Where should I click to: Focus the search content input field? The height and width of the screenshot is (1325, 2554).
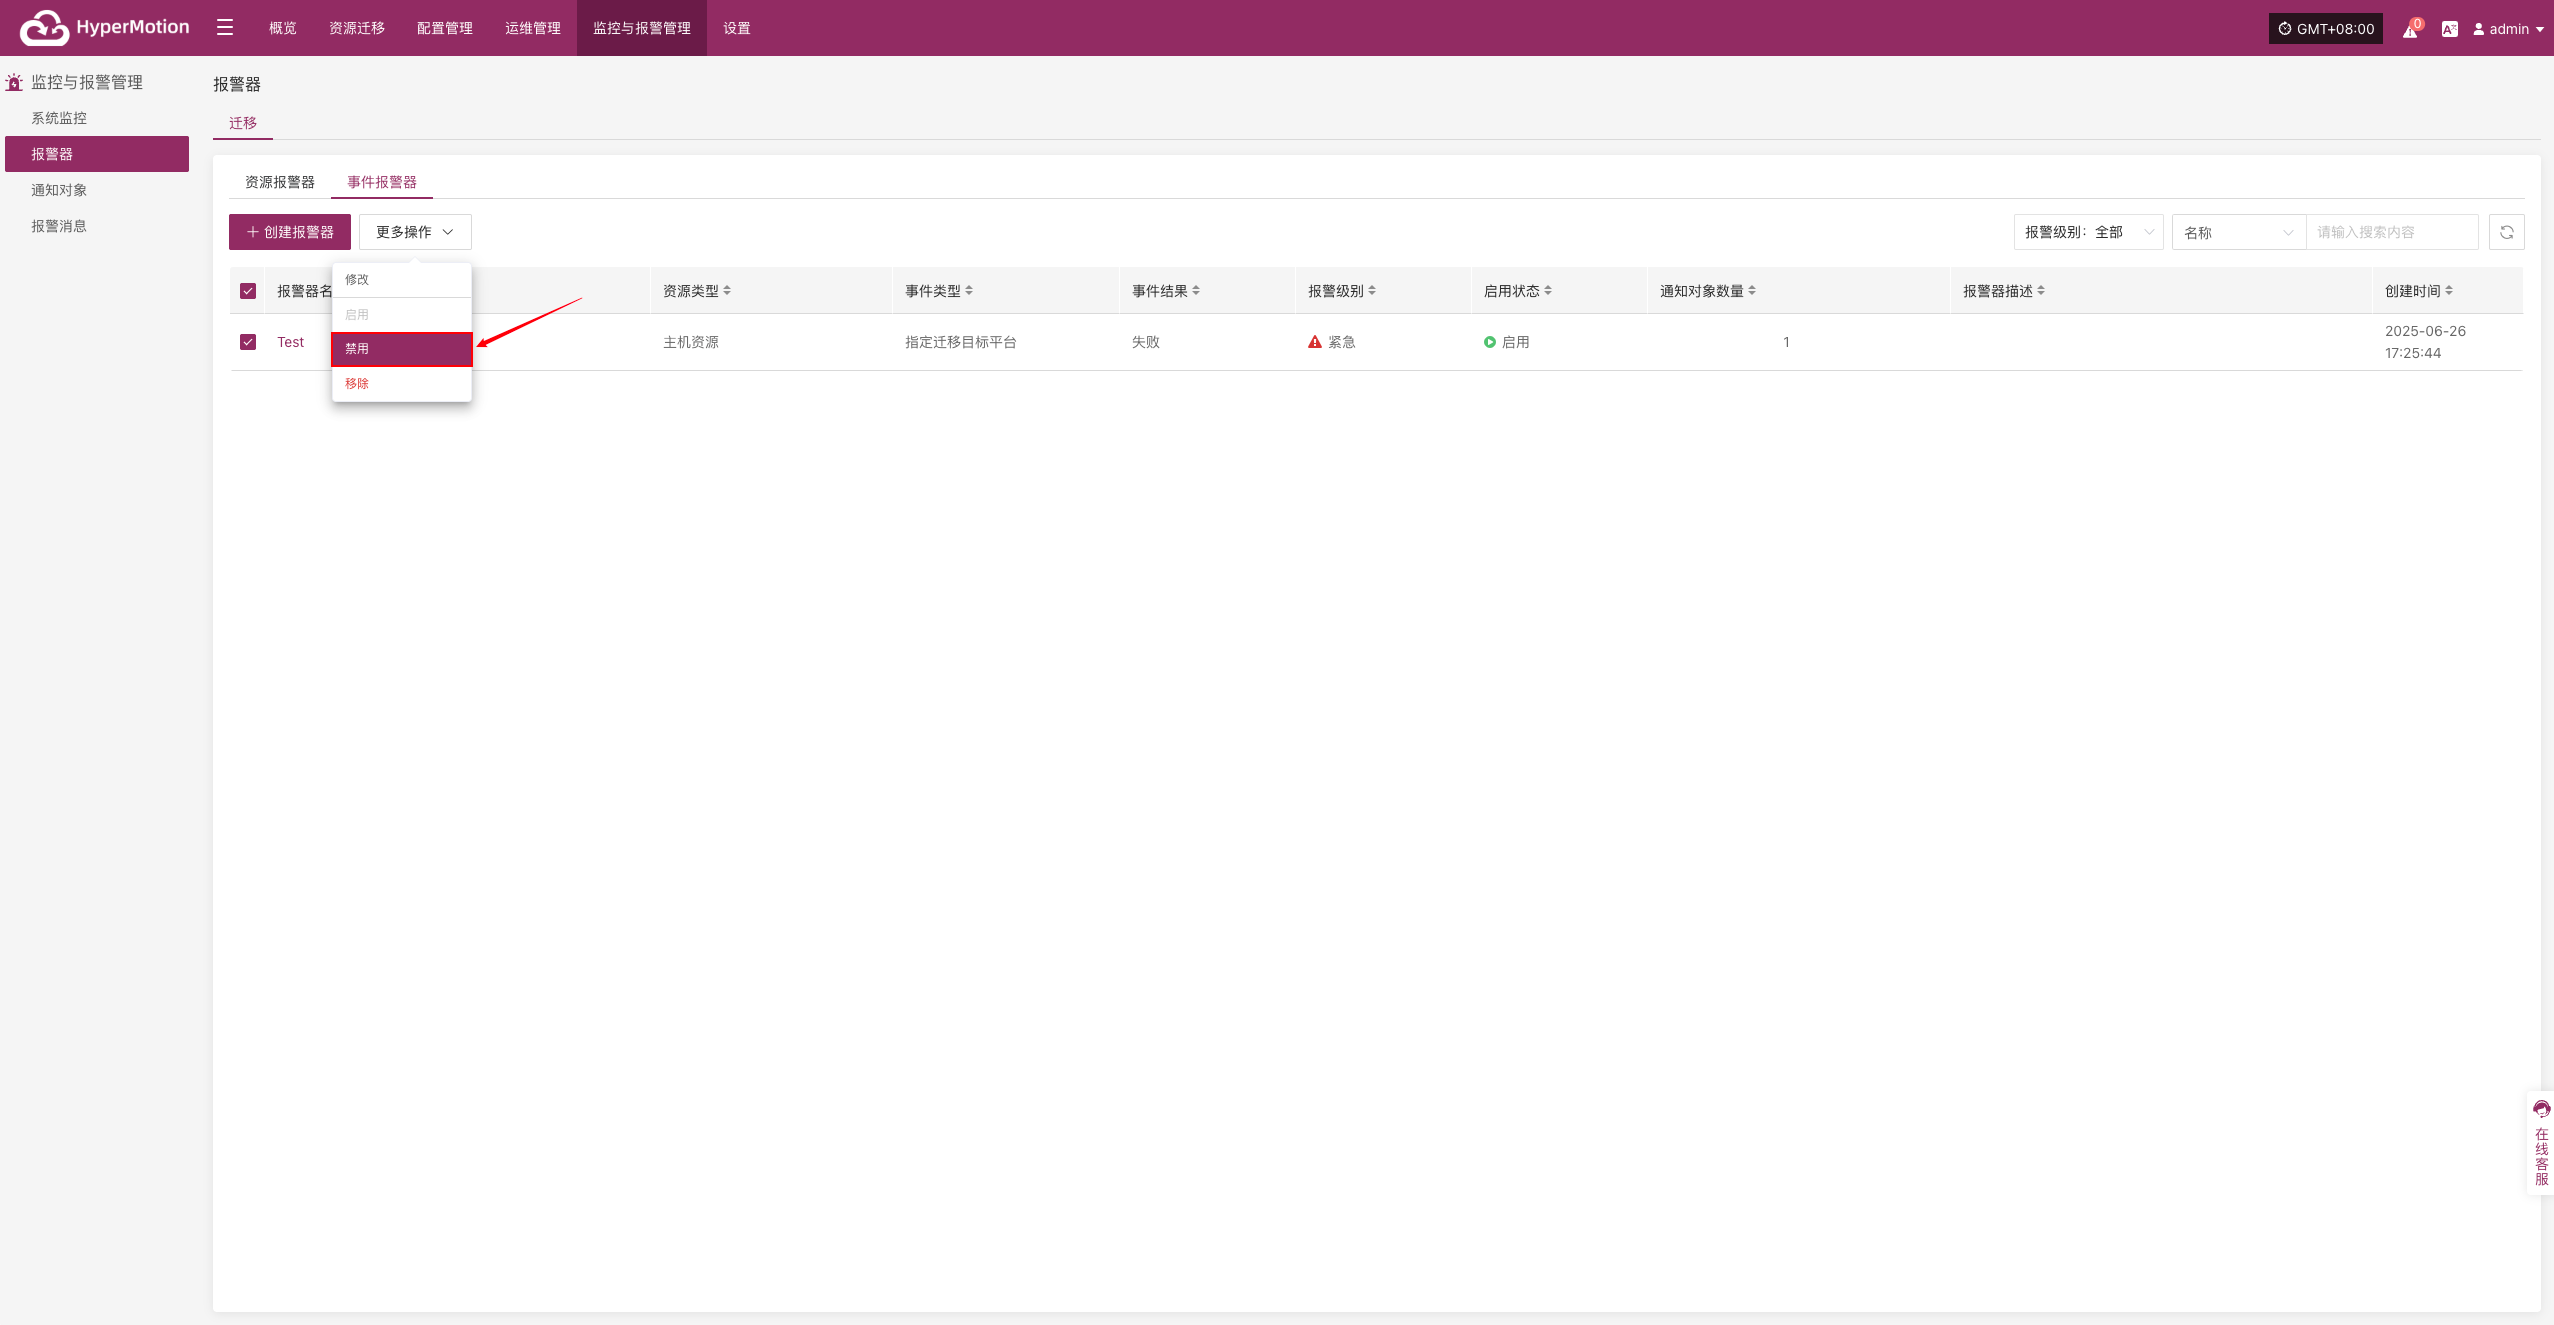[2392, 232]
